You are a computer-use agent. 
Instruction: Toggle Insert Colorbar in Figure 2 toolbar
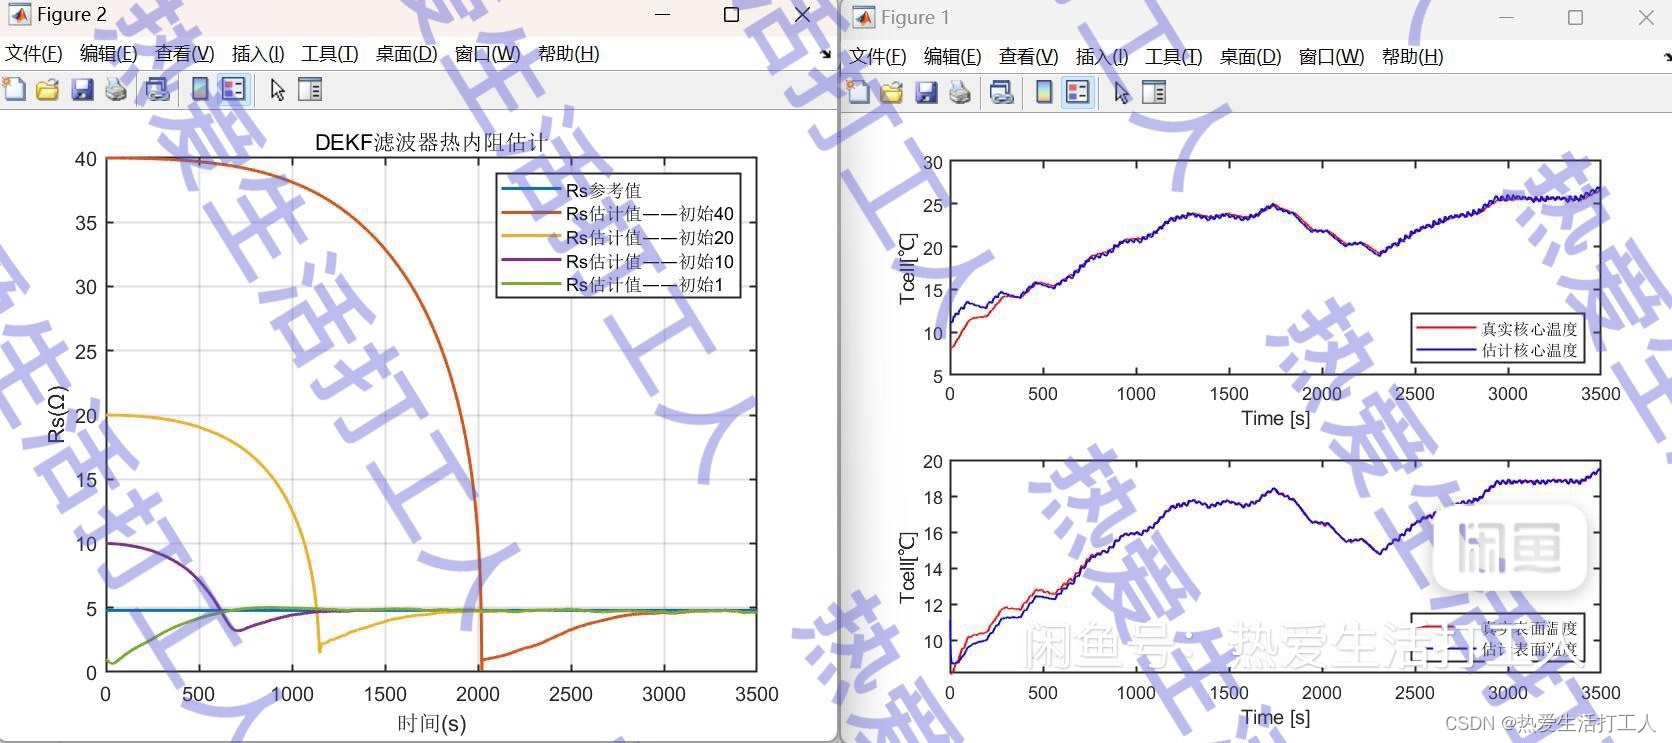click(x=200, y=90)
